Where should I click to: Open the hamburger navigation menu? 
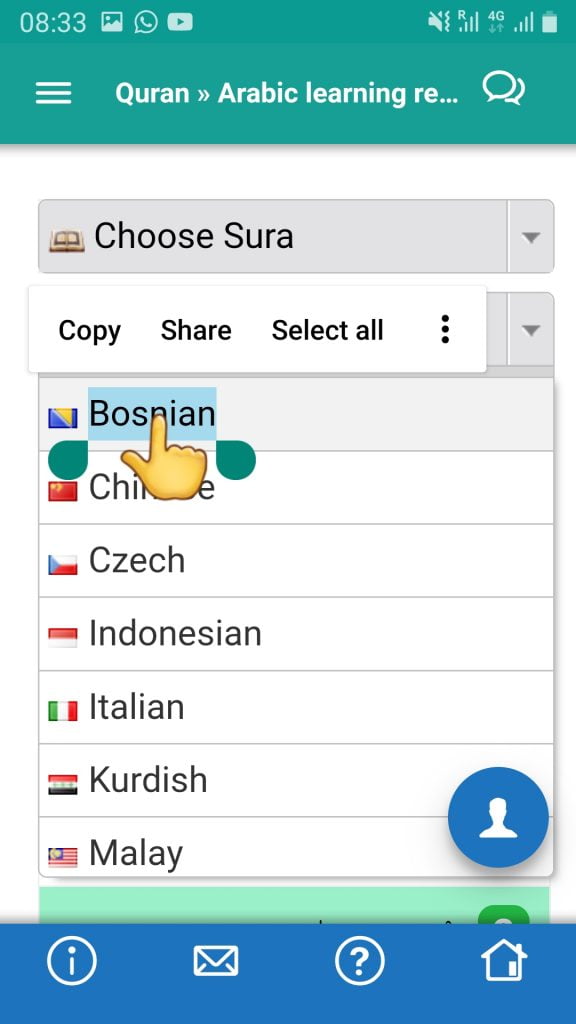tap(53, 93)
